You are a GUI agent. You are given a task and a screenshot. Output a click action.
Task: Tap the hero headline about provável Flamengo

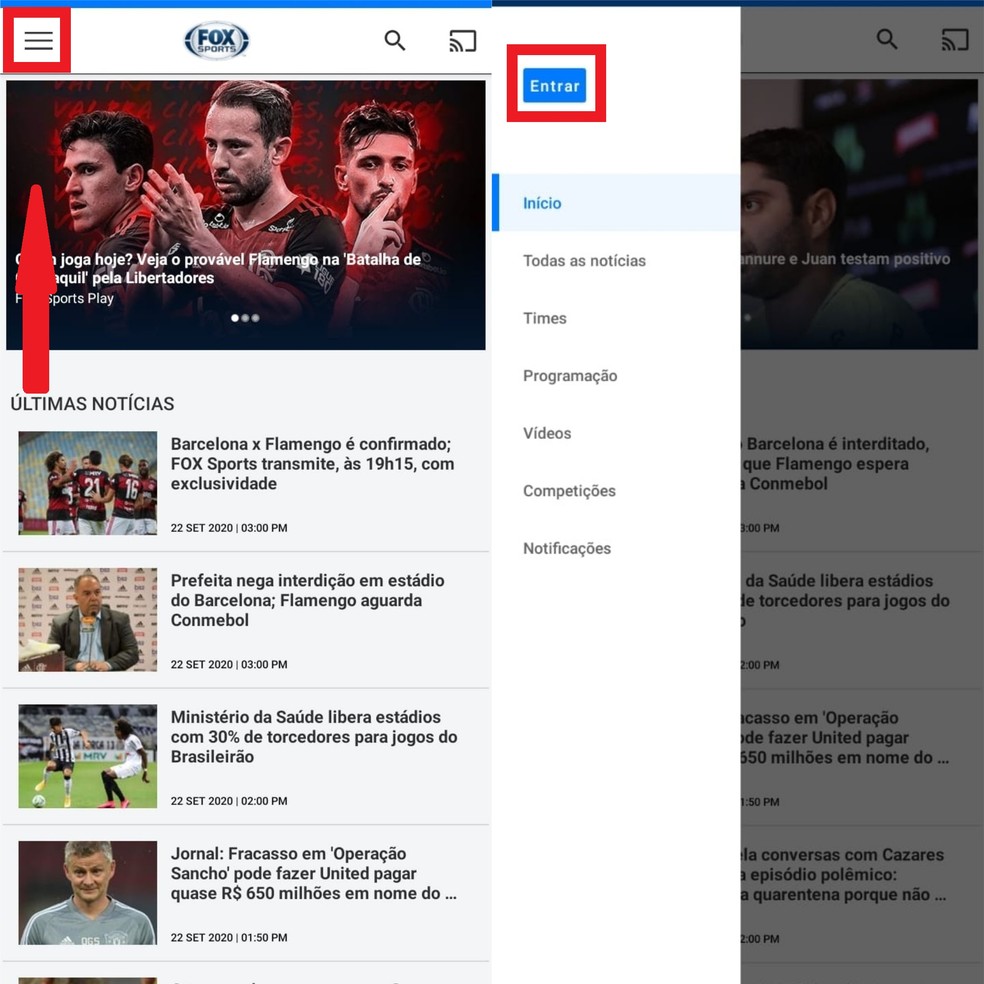pyautogui.click(x=218, y=269)
